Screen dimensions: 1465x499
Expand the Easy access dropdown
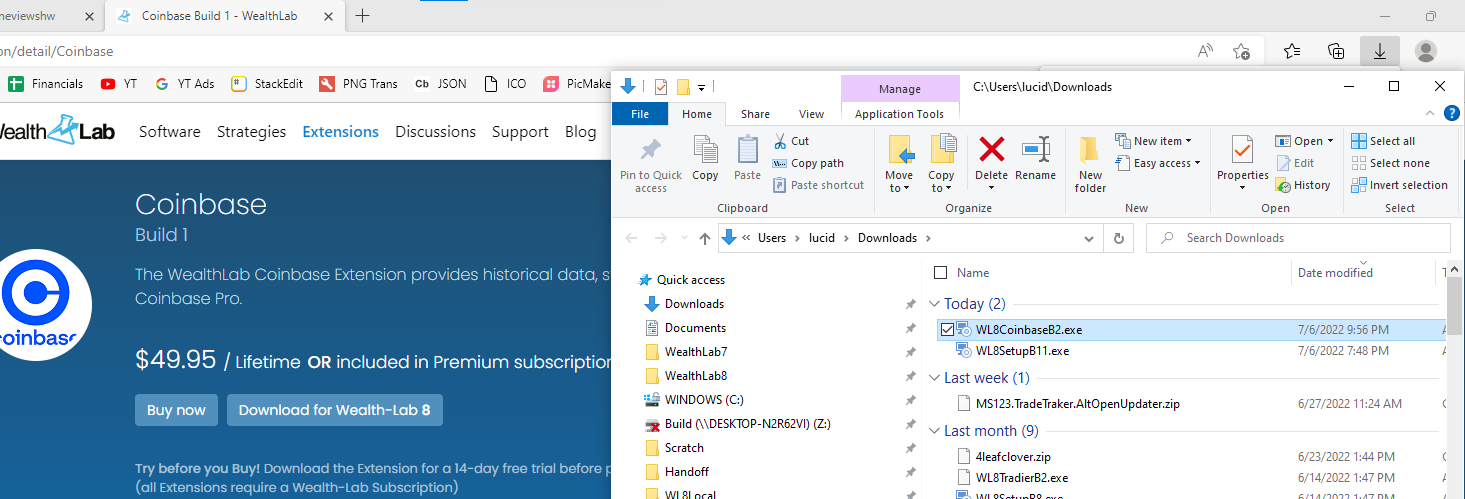point(1166,163)
